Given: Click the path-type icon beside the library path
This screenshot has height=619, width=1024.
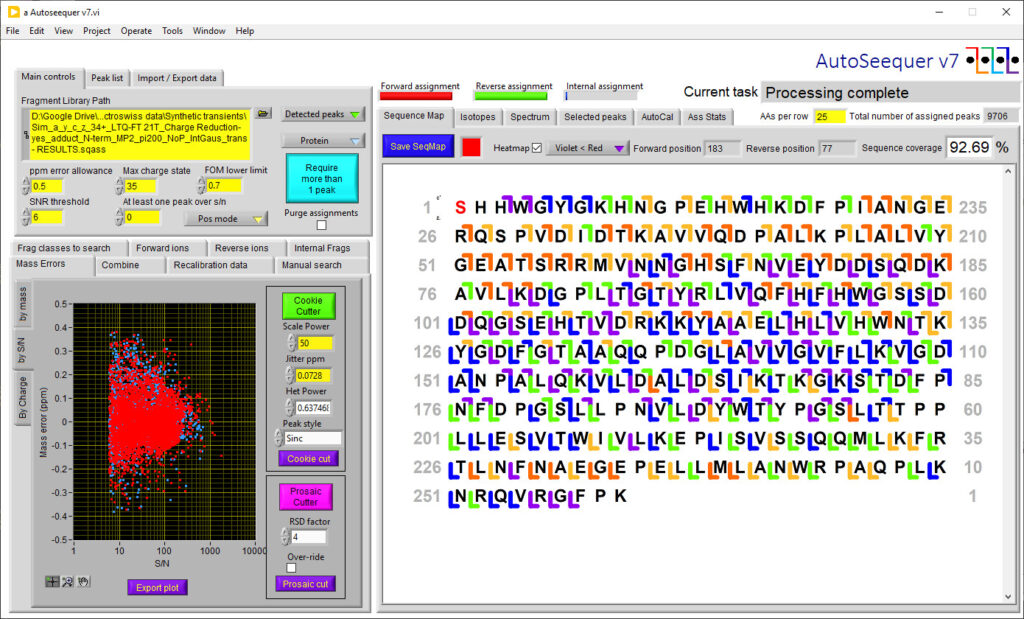Looking at the screenshot, I should point(25,134).
